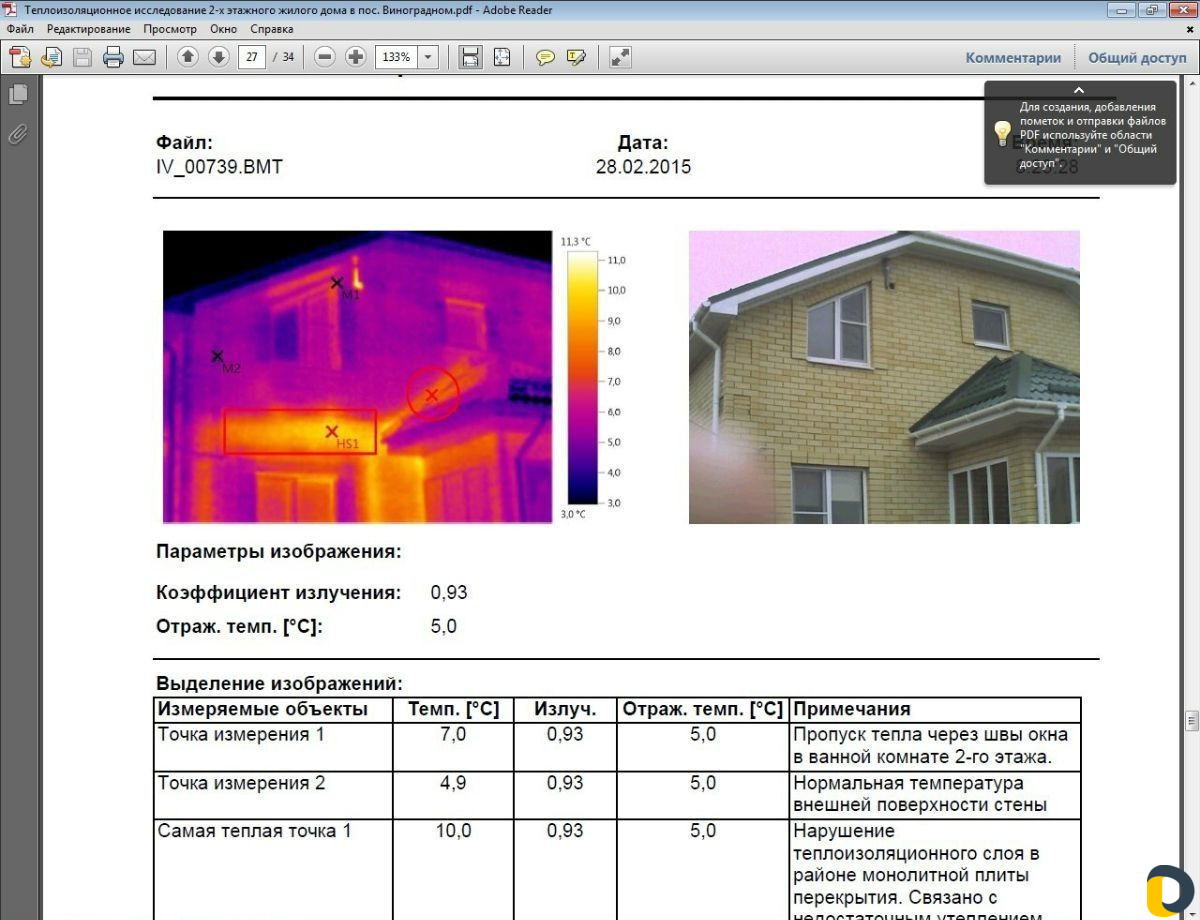The width and height of the screenshot is (1200, 920).
Task: Click the diskette-shaped icon right of the zoom box
Action: click(470, 57)
